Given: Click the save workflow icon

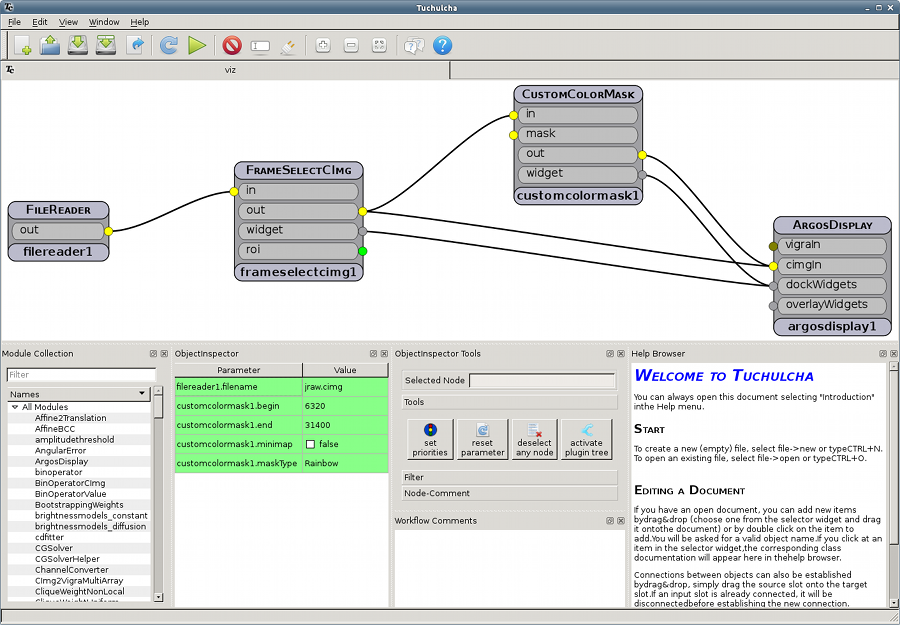Looking at the screenshot, I should pos(77,45).
